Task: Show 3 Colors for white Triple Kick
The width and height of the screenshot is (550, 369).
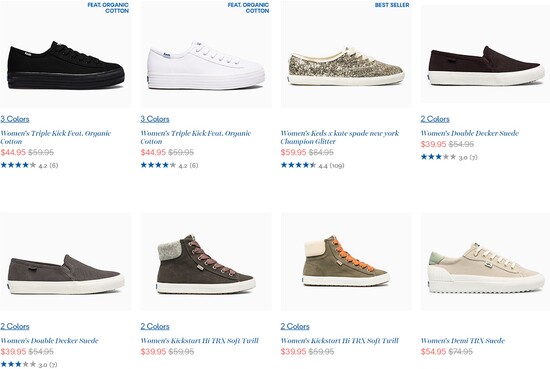Action: click(155, 119)
